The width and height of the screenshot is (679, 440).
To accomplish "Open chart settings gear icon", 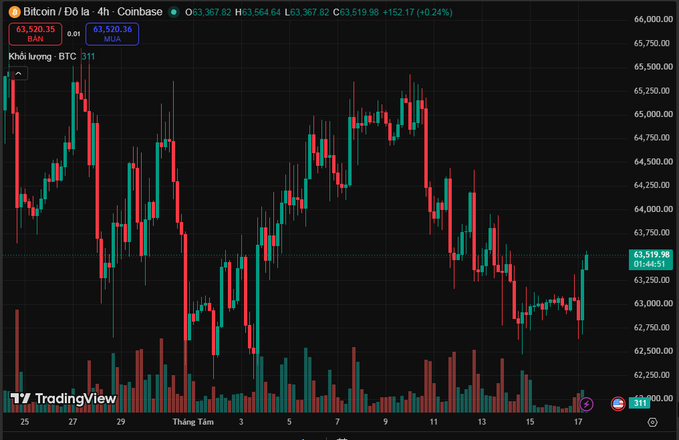I will (653, 422).
